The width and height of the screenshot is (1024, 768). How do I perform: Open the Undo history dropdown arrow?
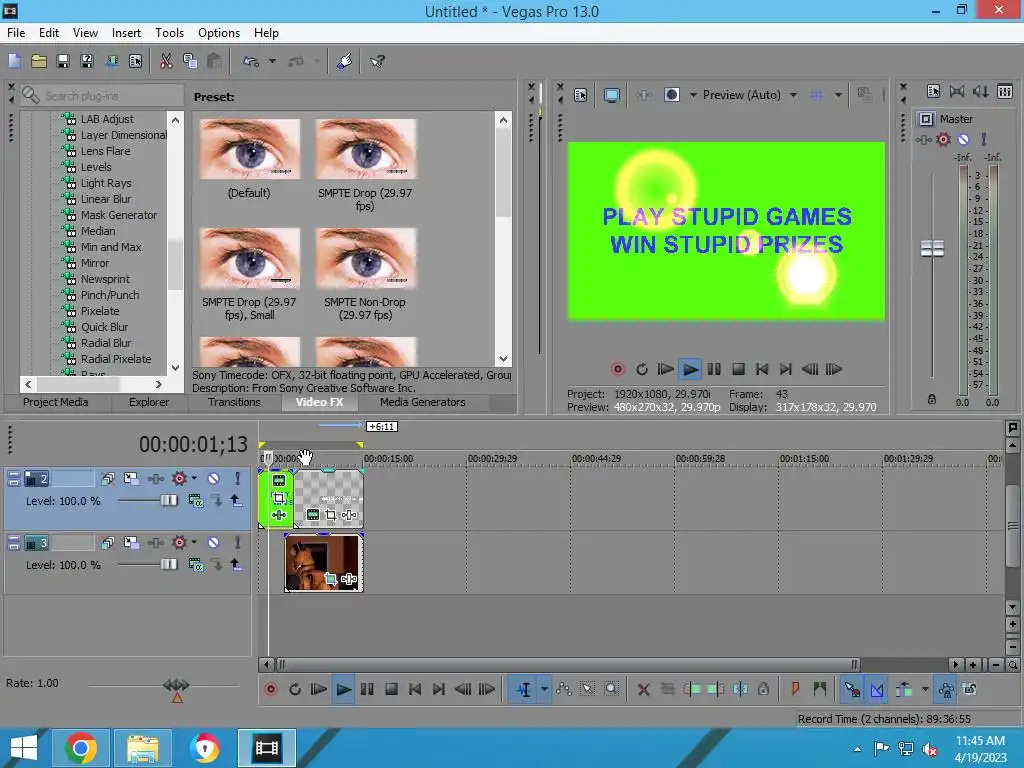pyautogui.click(x=272, y=61)
